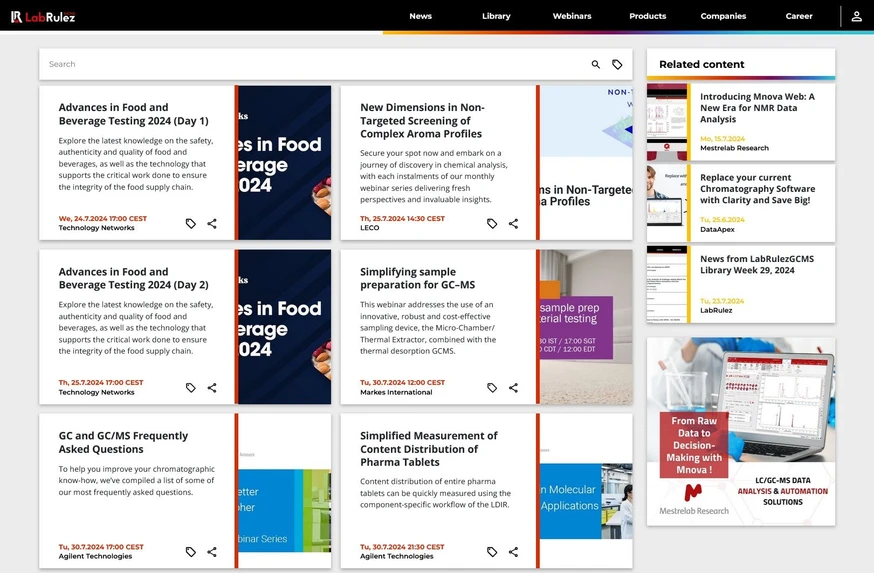This screenshot has height=573, width=874.
Task: Click the Mnova Web article thumbnail
Action: 667,122
